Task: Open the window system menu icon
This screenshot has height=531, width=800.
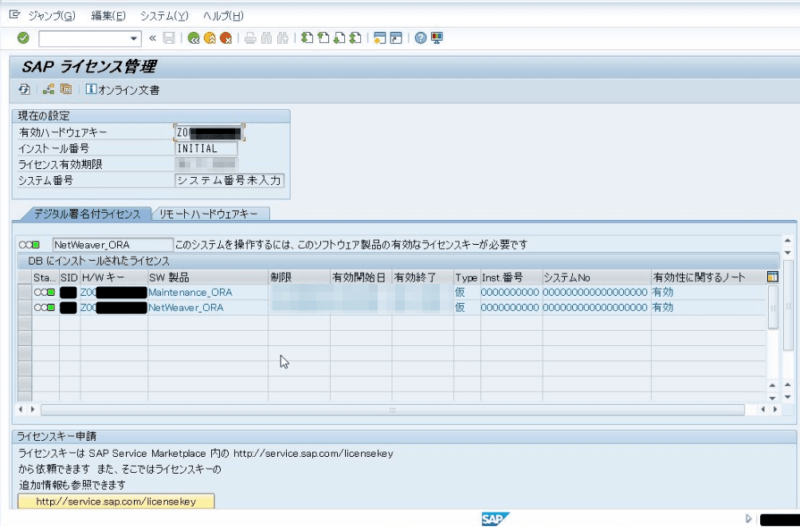Action: pyautogui.click(x=14, y=15)
